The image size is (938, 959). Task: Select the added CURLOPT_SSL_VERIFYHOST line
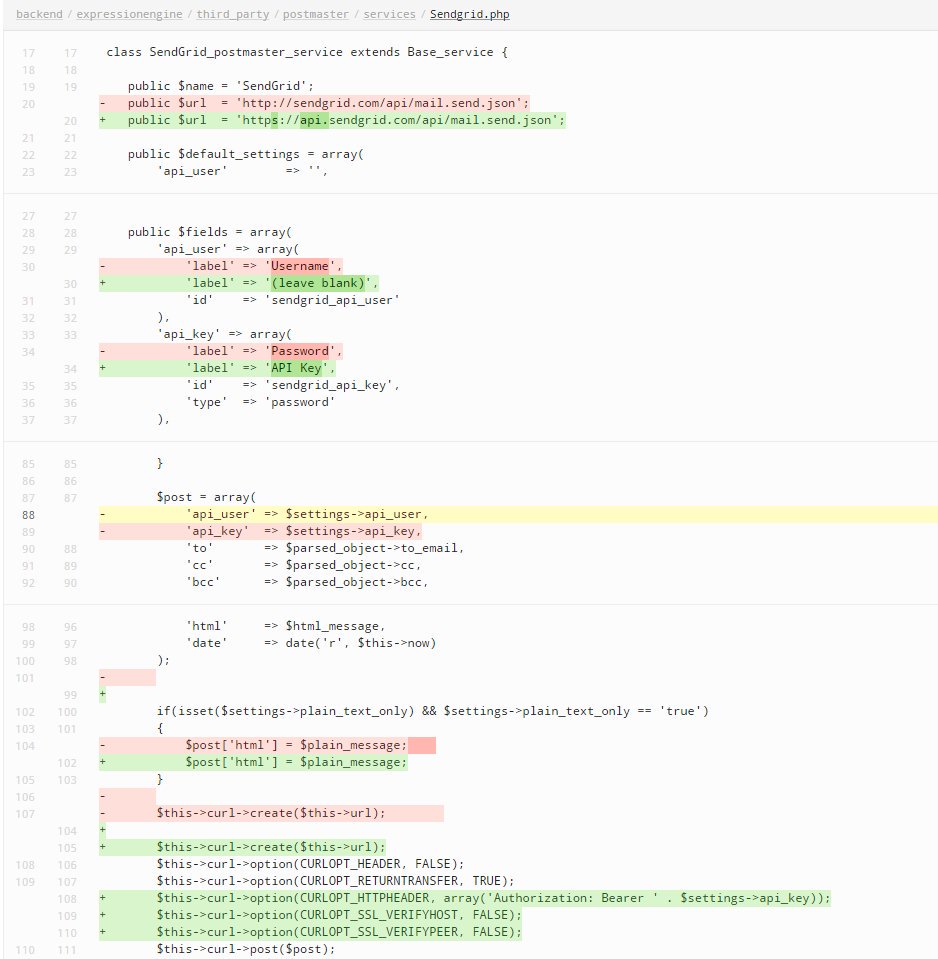click(x=311, y=916)
